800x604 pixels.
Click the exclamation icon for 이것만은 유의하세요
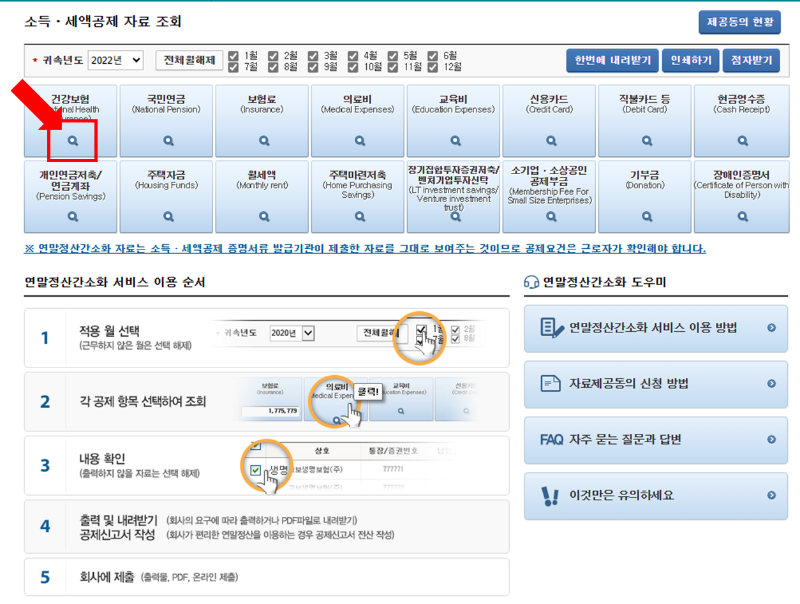[549, 495]
